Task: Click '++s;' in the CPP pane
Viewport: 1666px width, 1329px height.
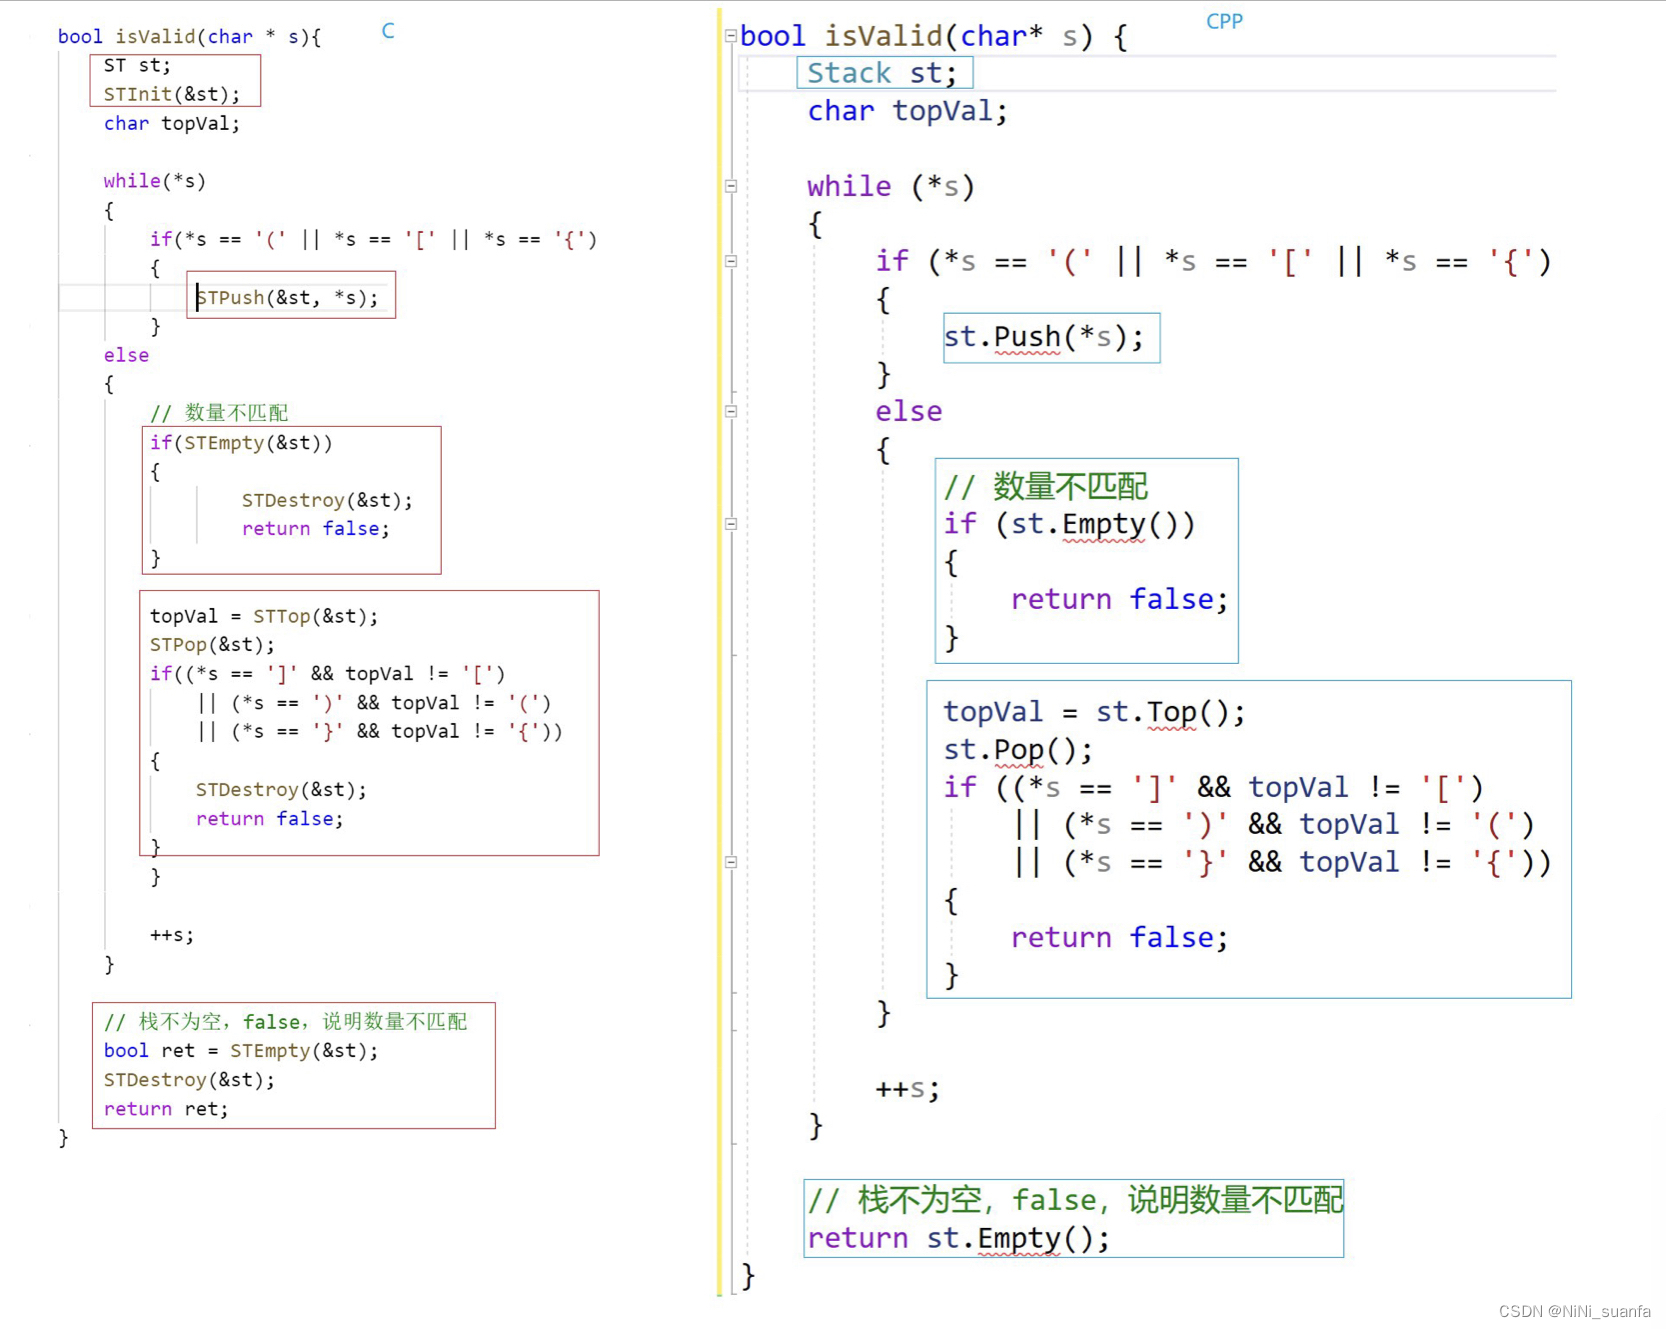Action: pyautogui.click(x=908, y=1089)
